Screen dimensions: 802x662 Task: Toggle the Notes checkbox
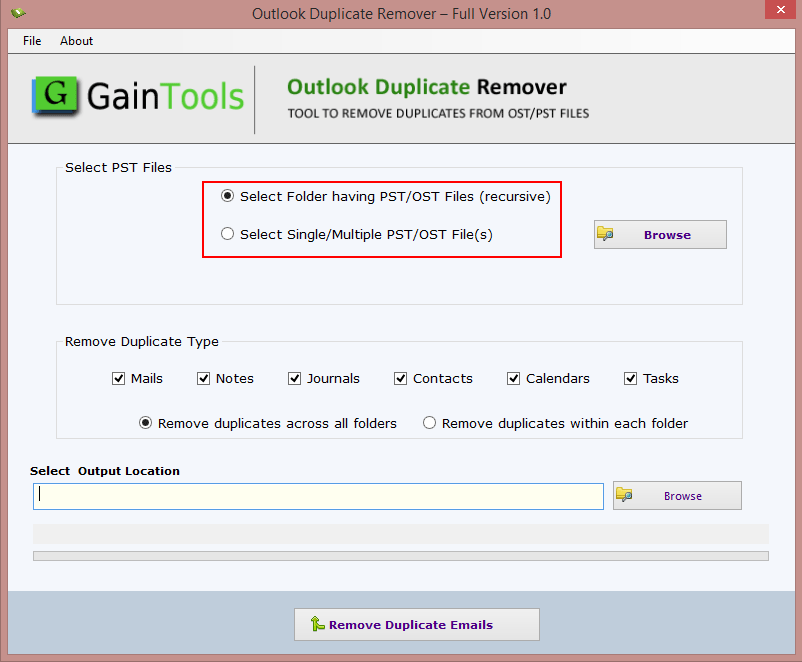[x=204, y=379]
